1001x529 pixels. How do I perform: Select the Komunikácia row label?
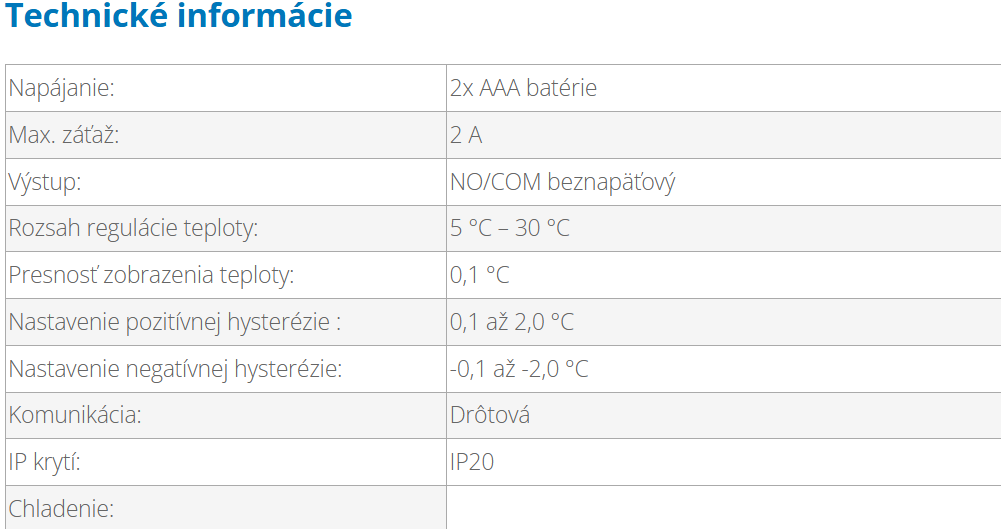(x=75, y=415)
